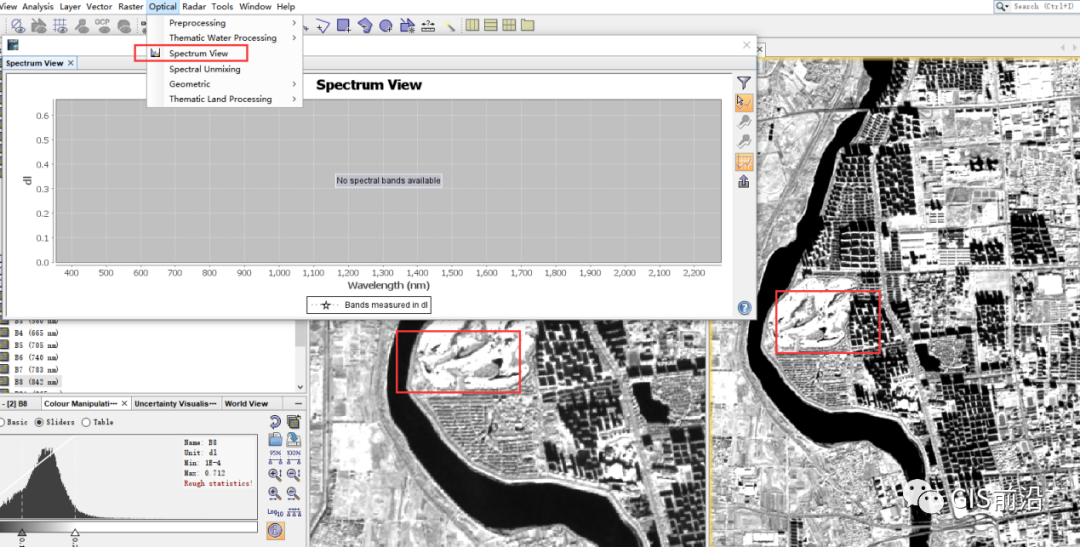Select the draw rectangle tool in toolbar

(343, 26)
